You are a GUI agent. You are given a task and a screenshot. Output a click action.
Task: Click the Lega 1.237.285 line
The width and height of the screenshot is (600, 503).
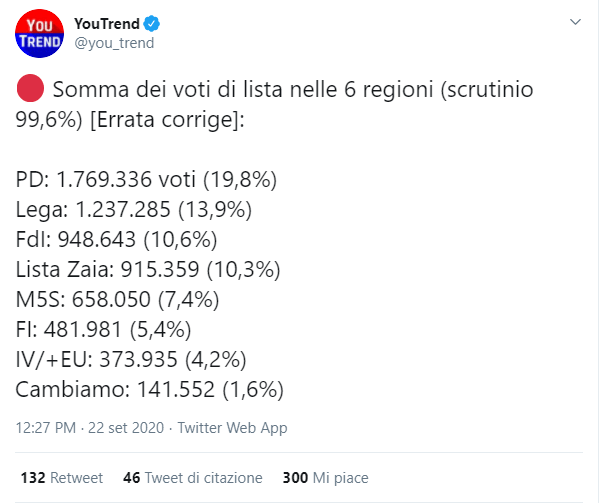(134, 210)
